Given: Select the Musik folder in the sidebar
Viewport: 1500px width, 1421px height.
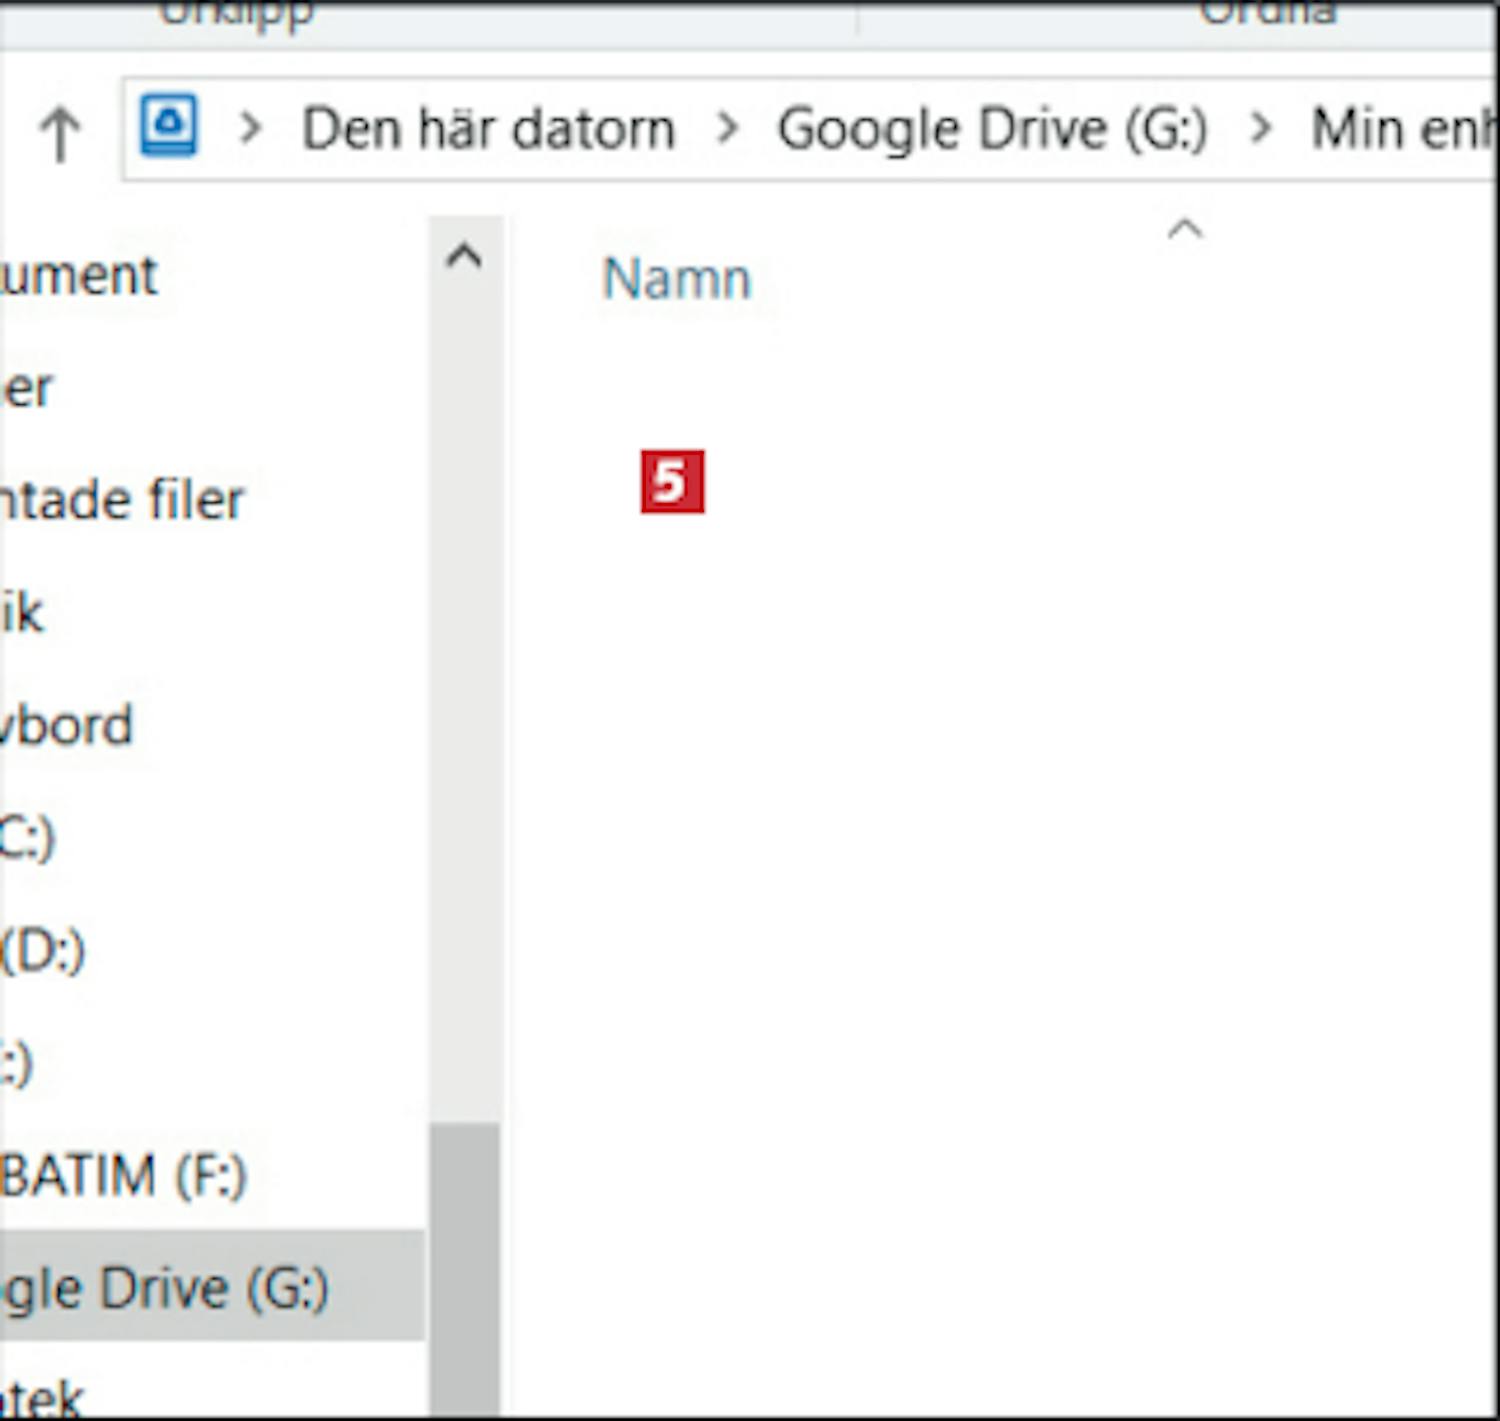Looking at the screenshot, I should 22,612.
